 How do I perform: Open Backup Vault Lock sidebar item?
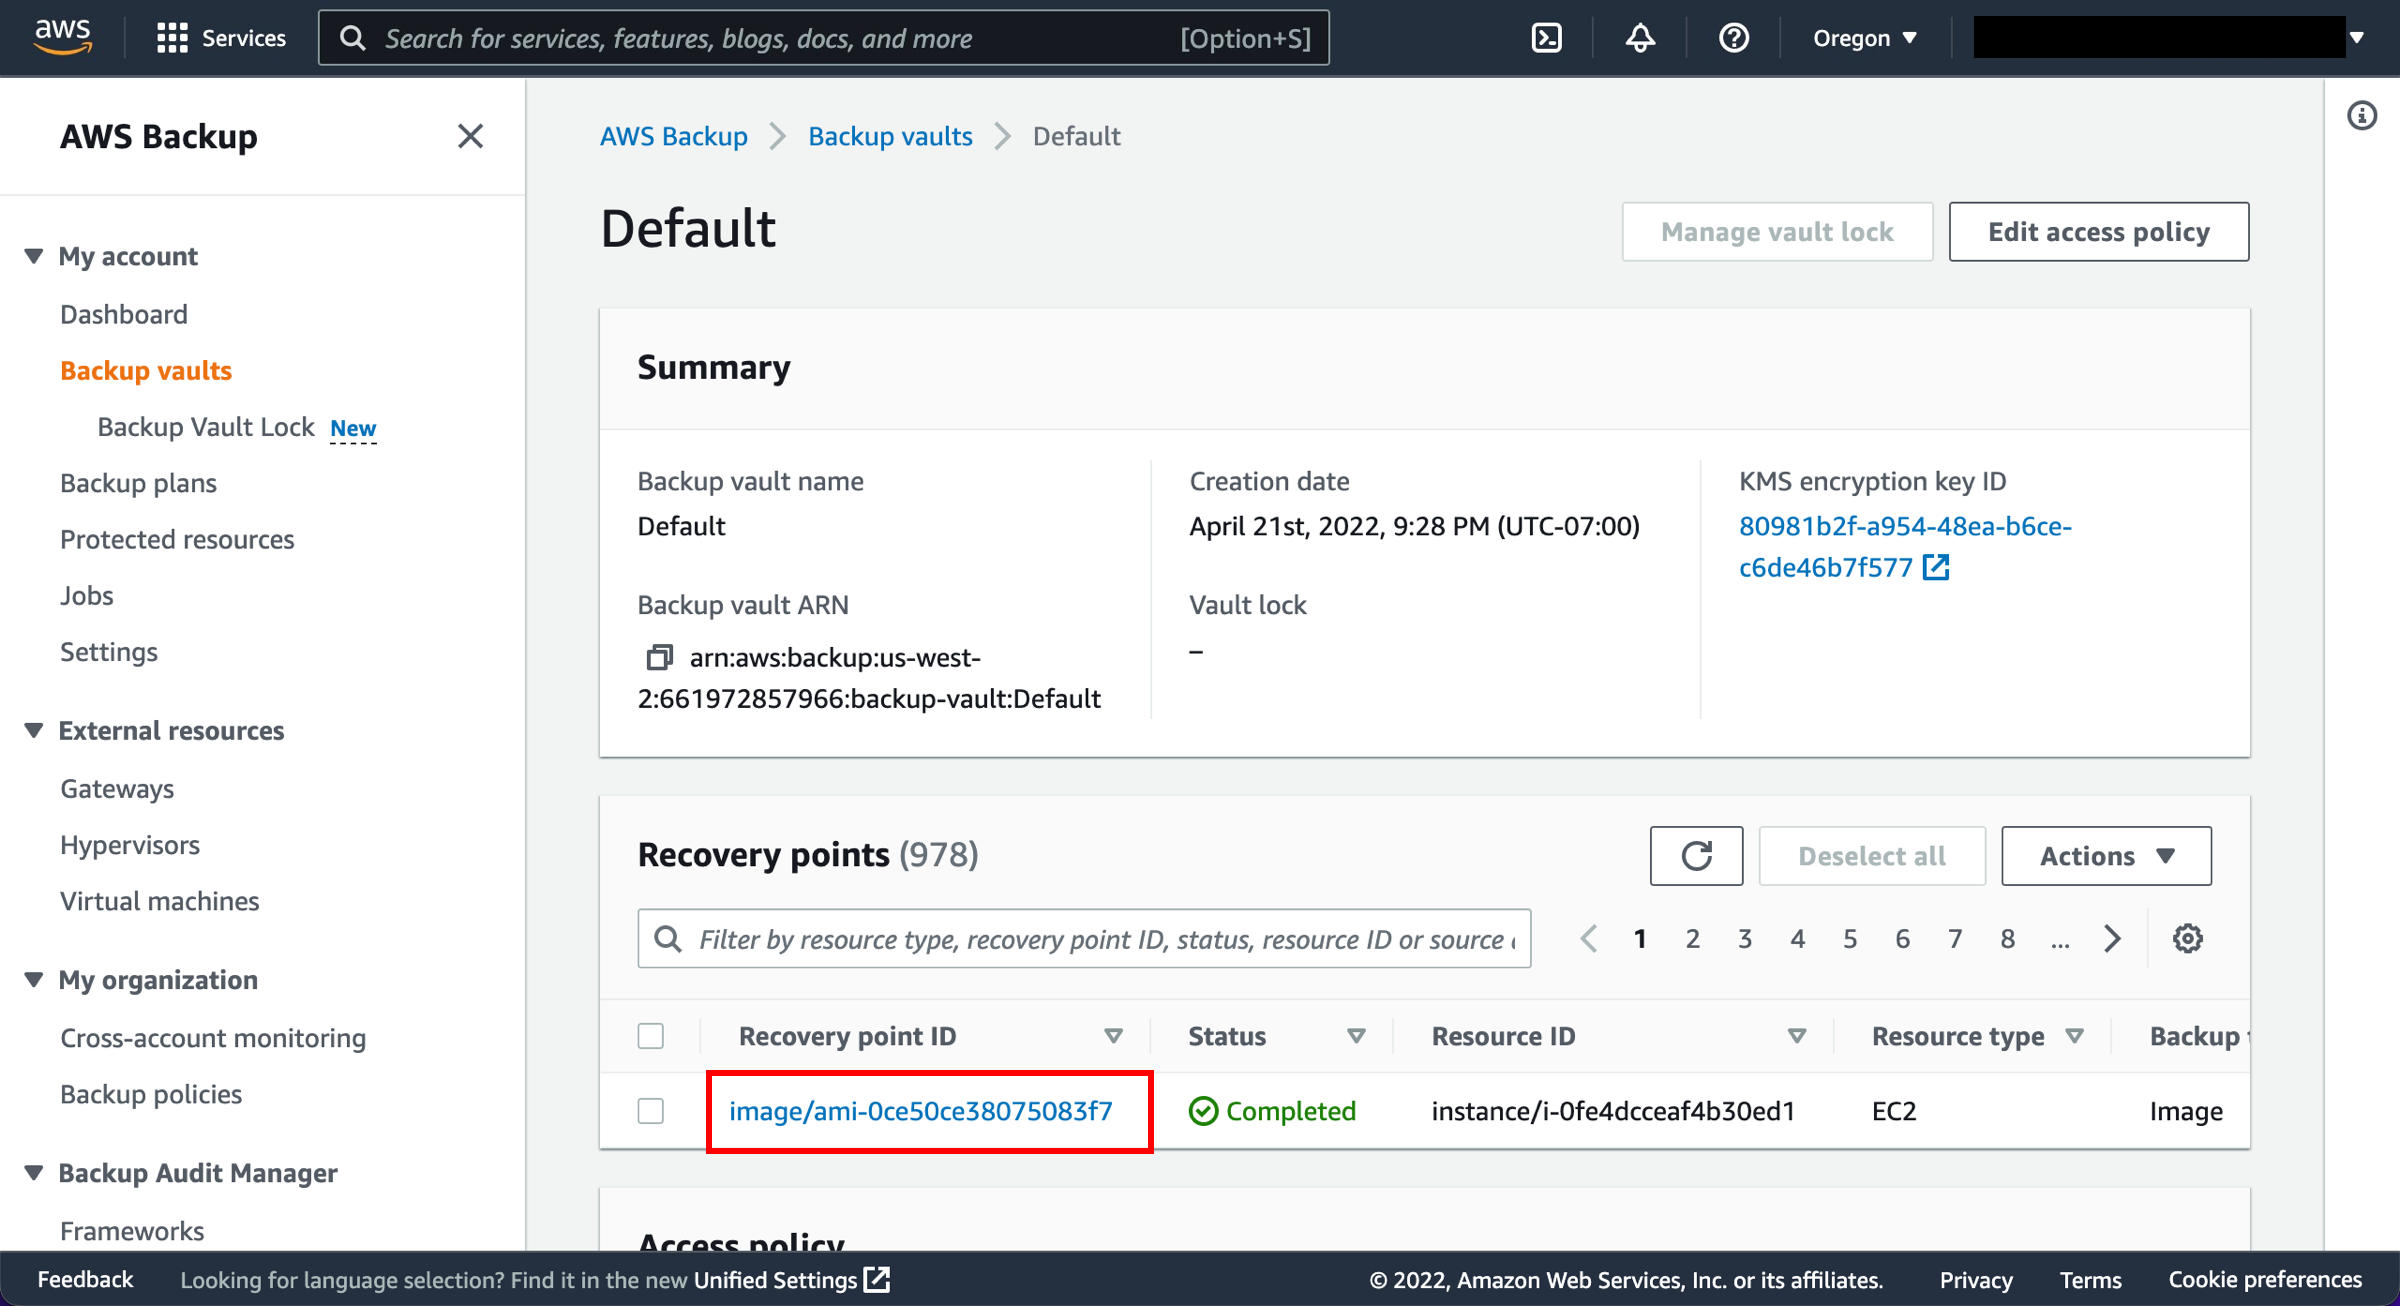(206, 427)
